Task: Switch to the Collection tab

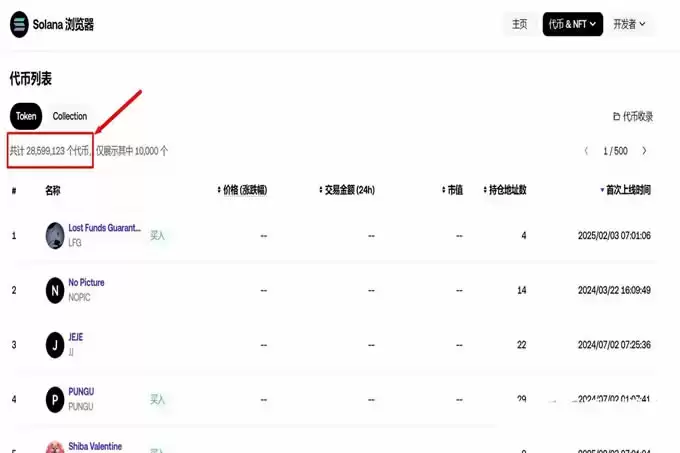Action: coord(70,116)
